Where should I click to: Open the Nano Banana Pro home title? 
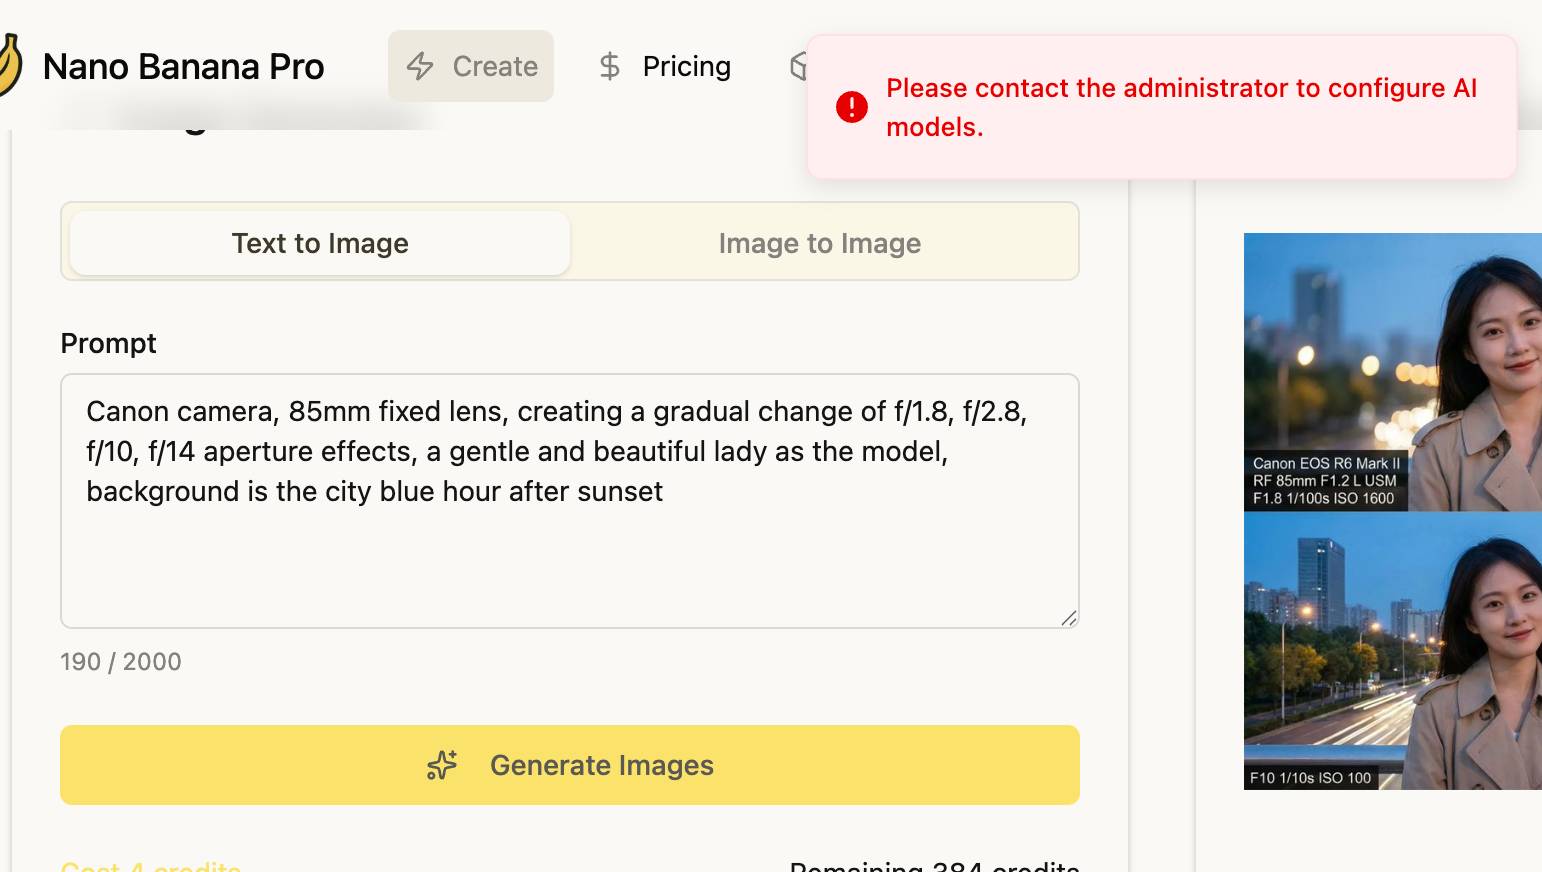(x=183, y=67)
